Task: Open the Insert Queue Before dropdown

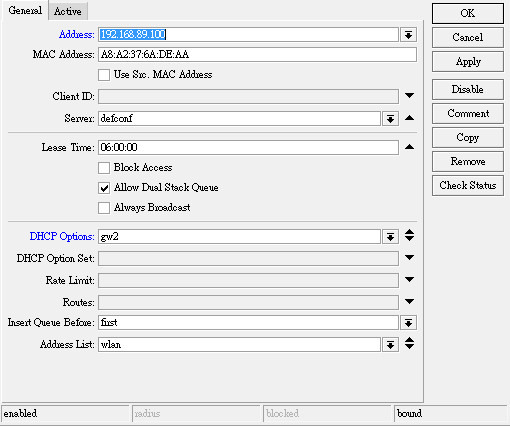Action: [x=408, y=323]
